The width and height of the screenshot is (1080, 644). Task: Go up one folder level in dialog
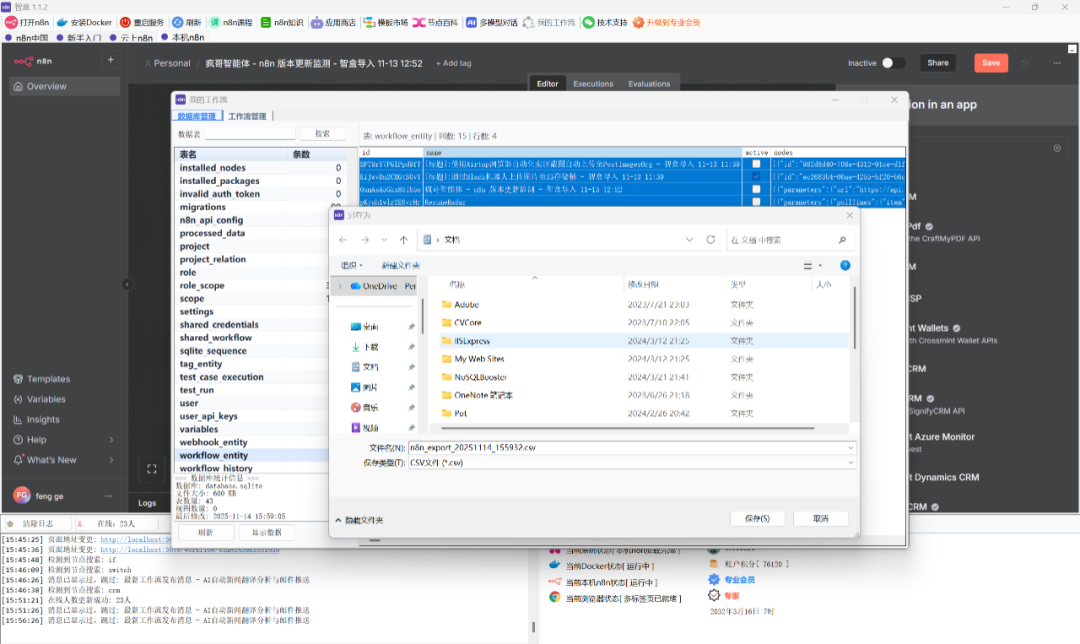(403, 240)
